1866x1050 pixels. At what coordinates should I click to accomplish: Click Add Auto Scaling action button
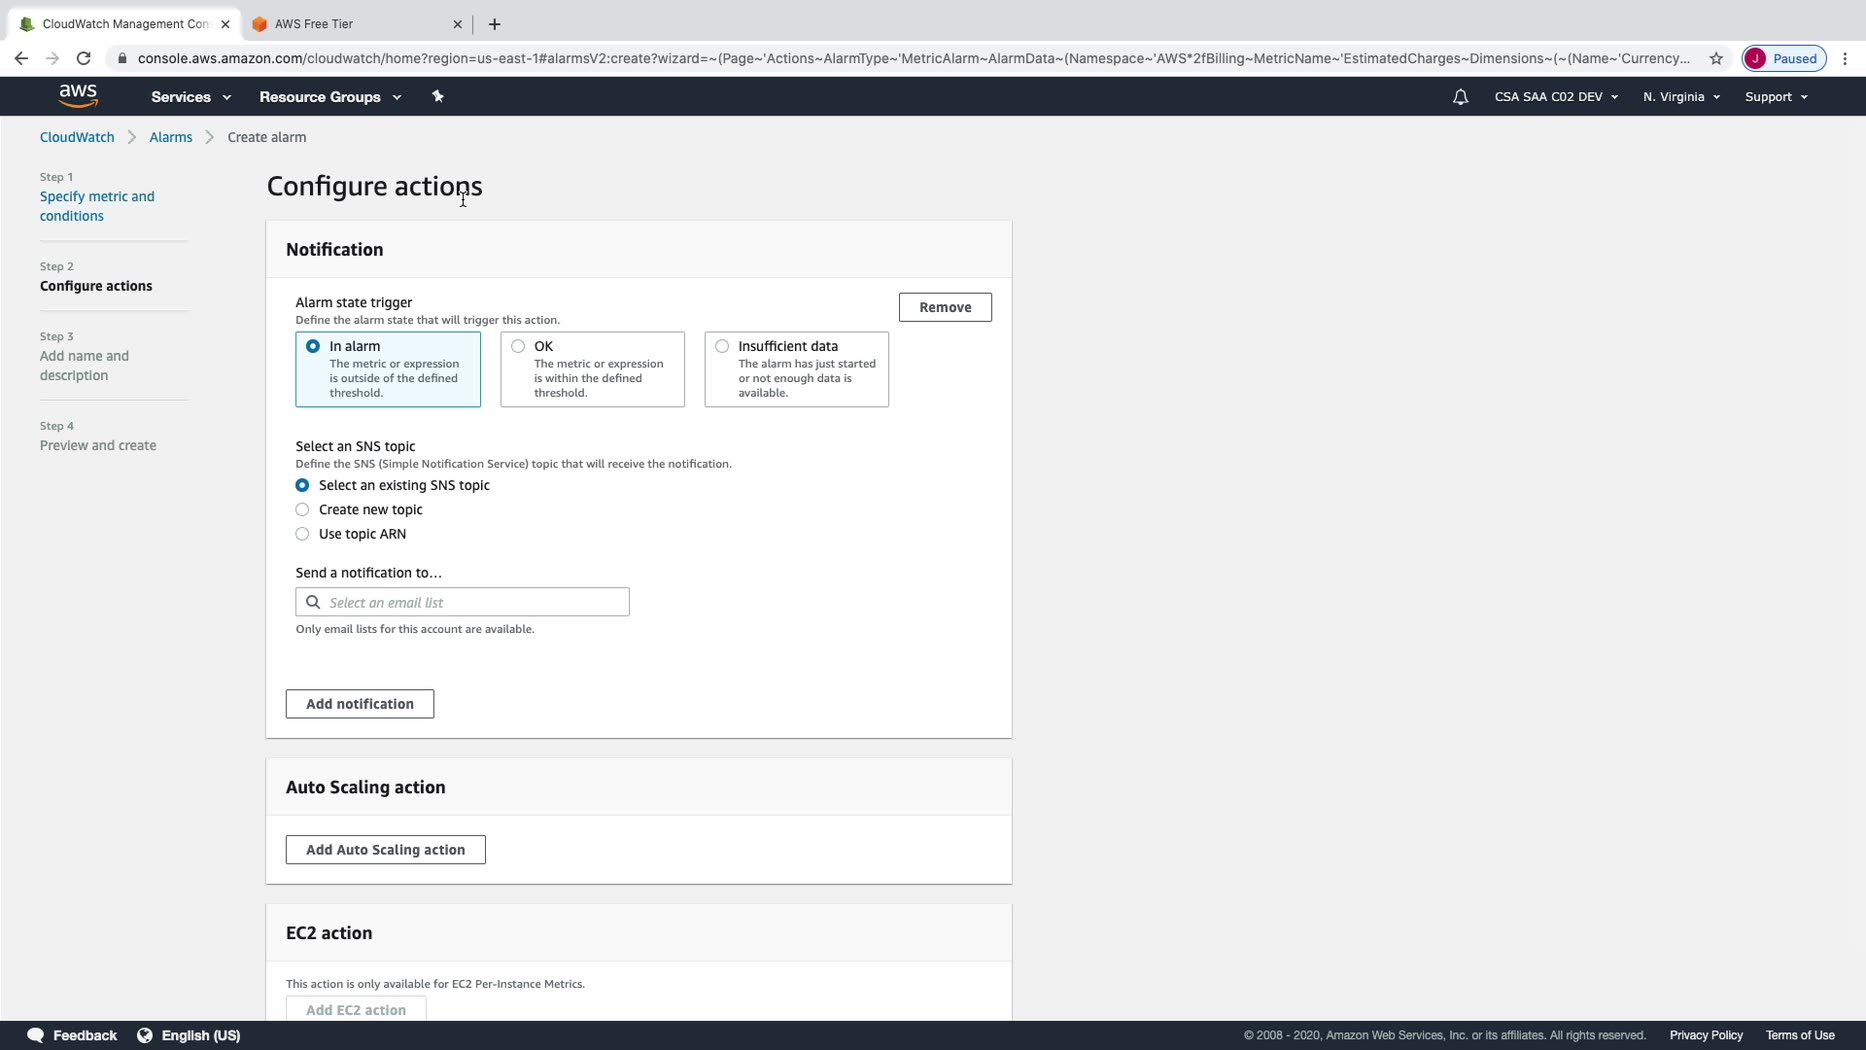(x=385, y=850)
